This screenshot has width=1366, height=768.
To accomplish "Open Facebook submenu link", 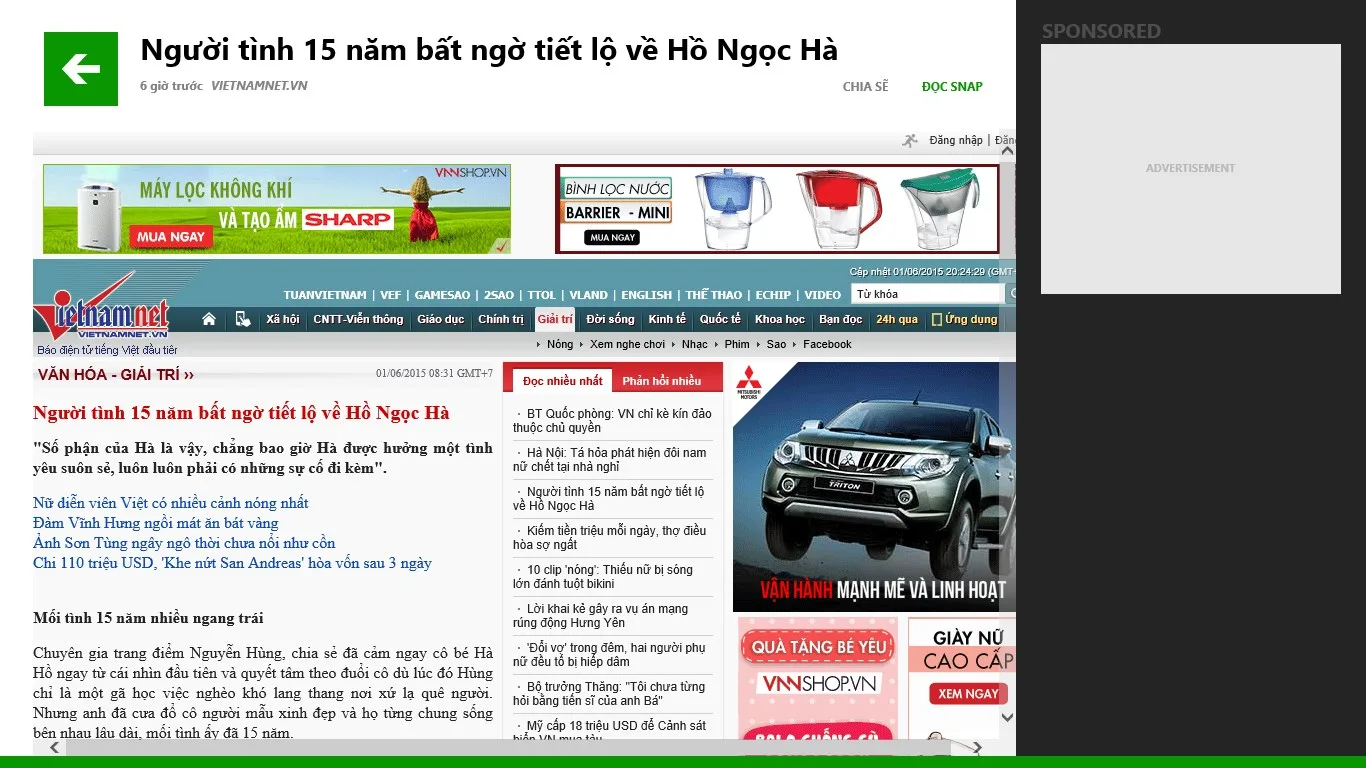I will pyautogui.click(x=827, y=344).
